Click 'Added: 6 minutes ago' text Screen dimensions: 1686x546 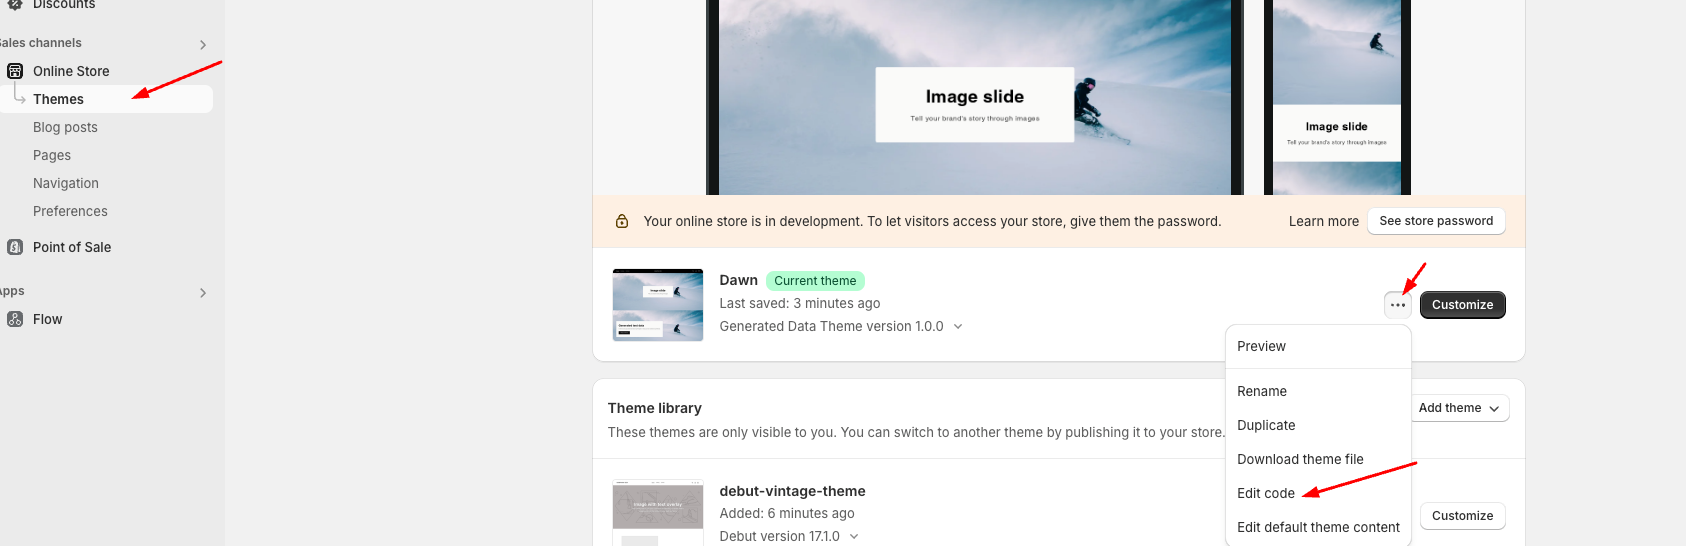(x=787, y=514)
